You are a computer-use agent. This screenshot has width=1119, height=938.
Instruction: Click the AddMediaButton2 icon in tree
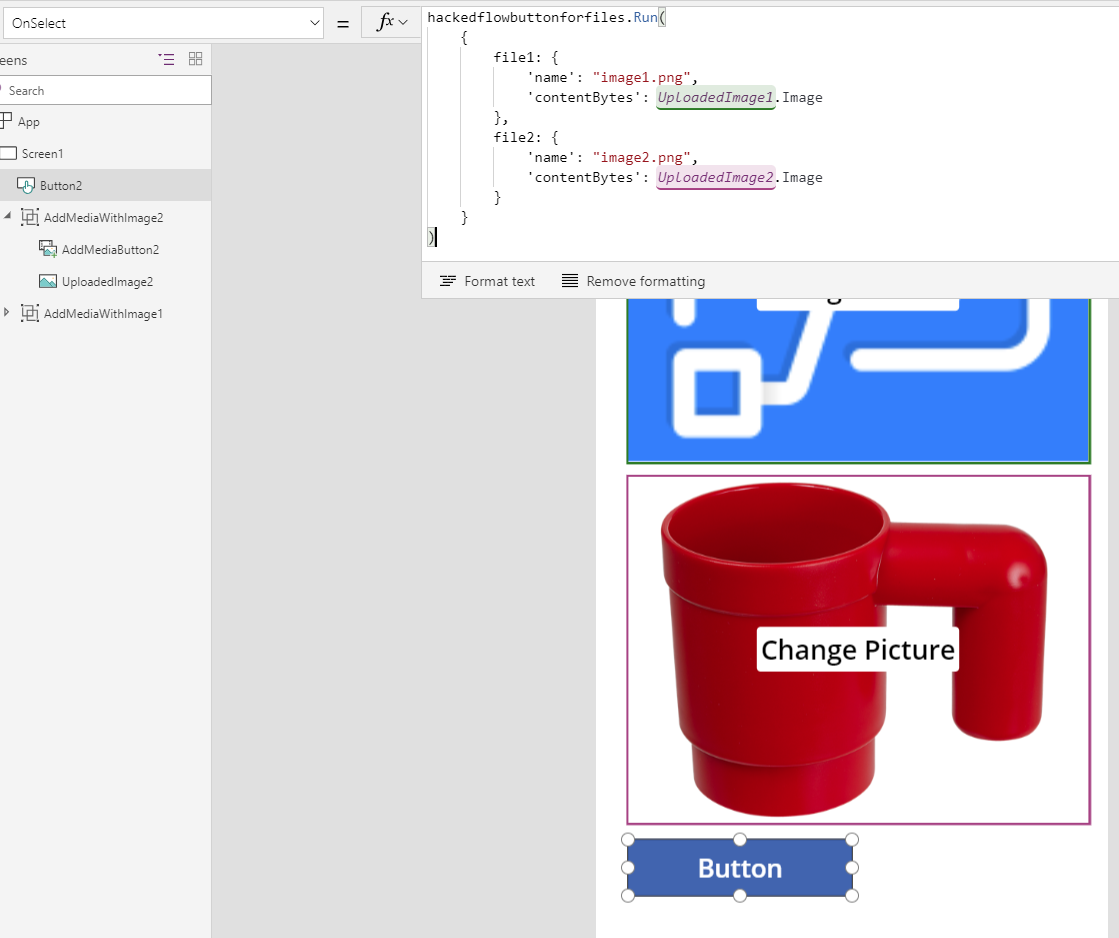click(x=47, y=249)
